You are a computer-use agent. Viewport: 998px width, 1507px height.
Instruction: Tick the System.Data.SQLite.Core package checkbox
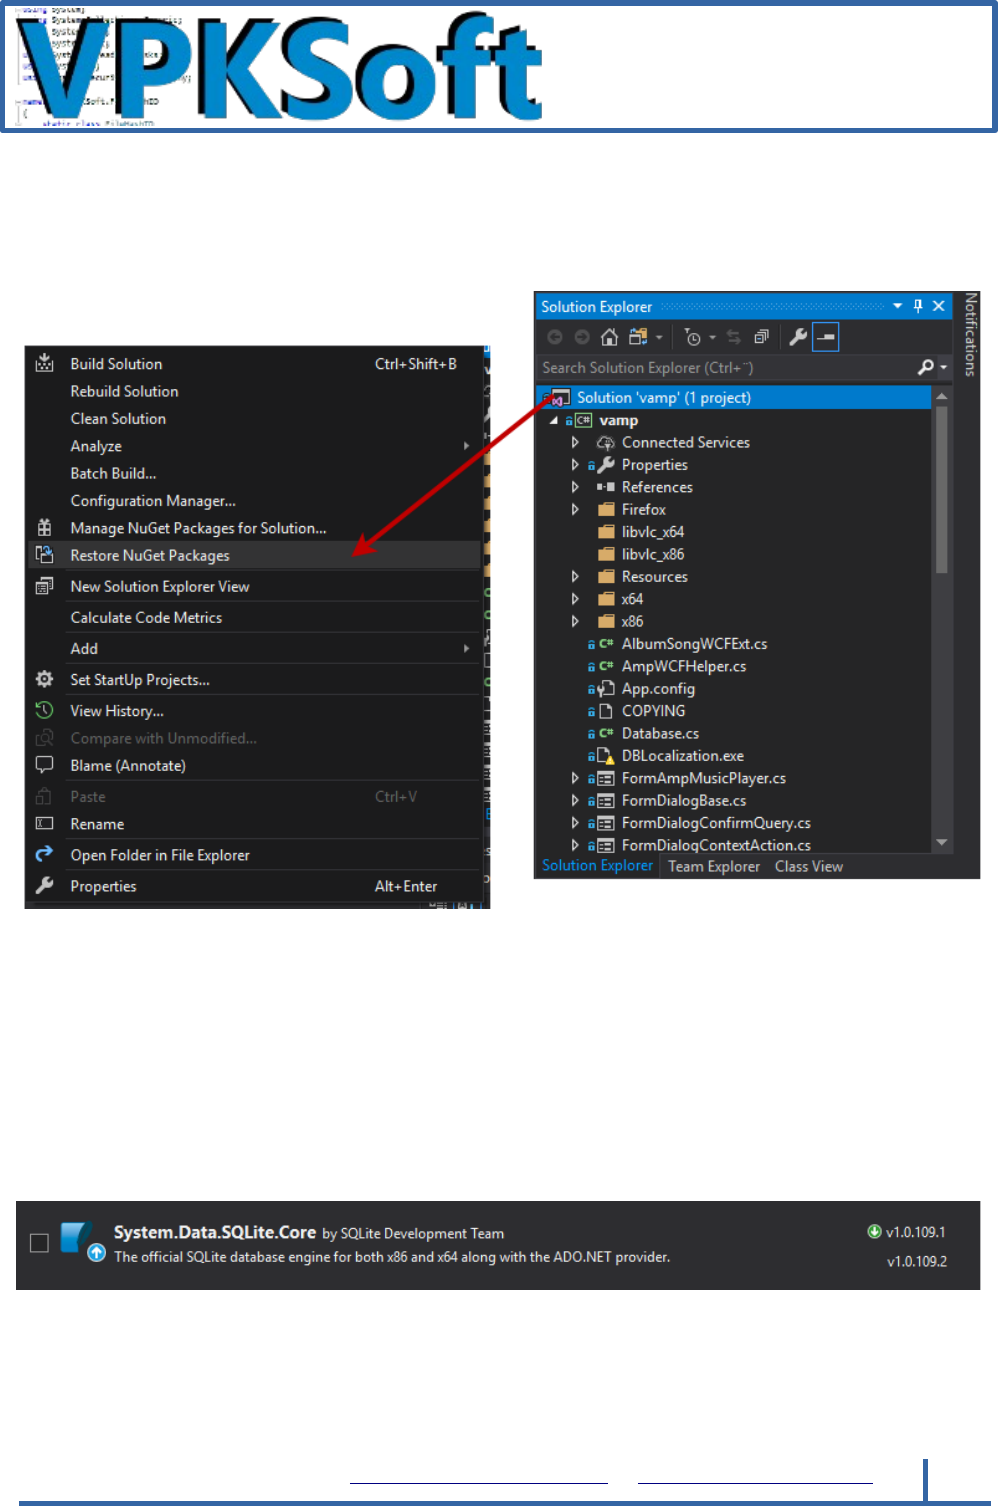point(39,1243)
